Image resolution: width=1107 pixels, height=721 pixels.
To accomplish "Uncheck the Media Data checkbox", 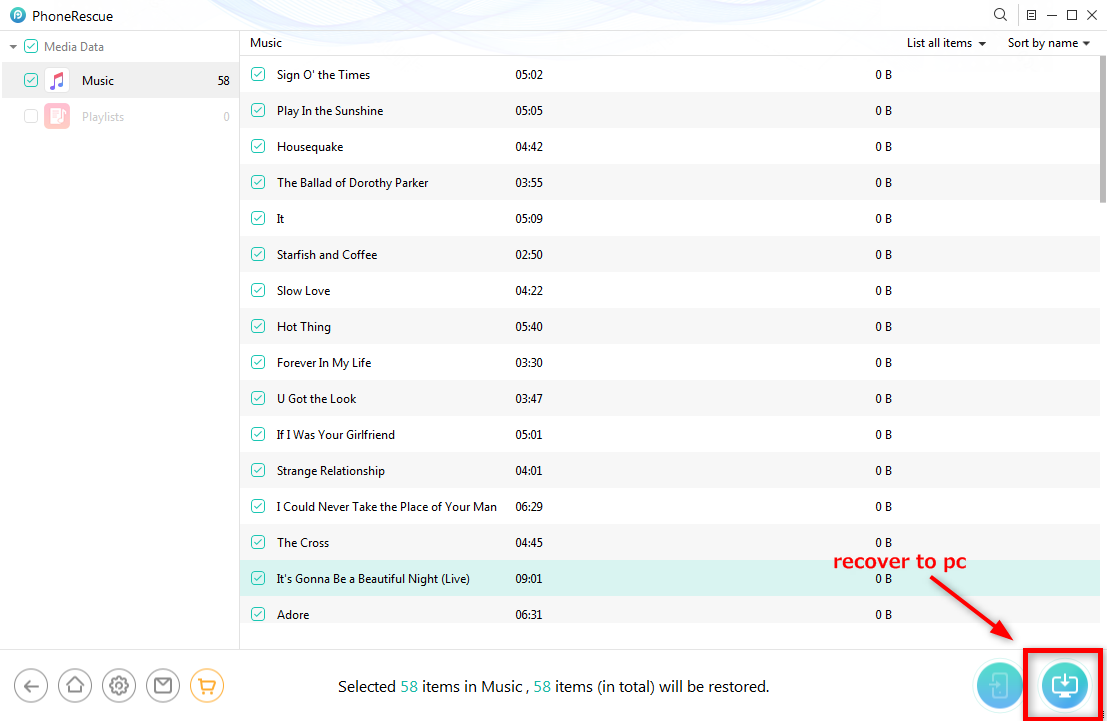I will pyautogui.click(x=31, y=47).
